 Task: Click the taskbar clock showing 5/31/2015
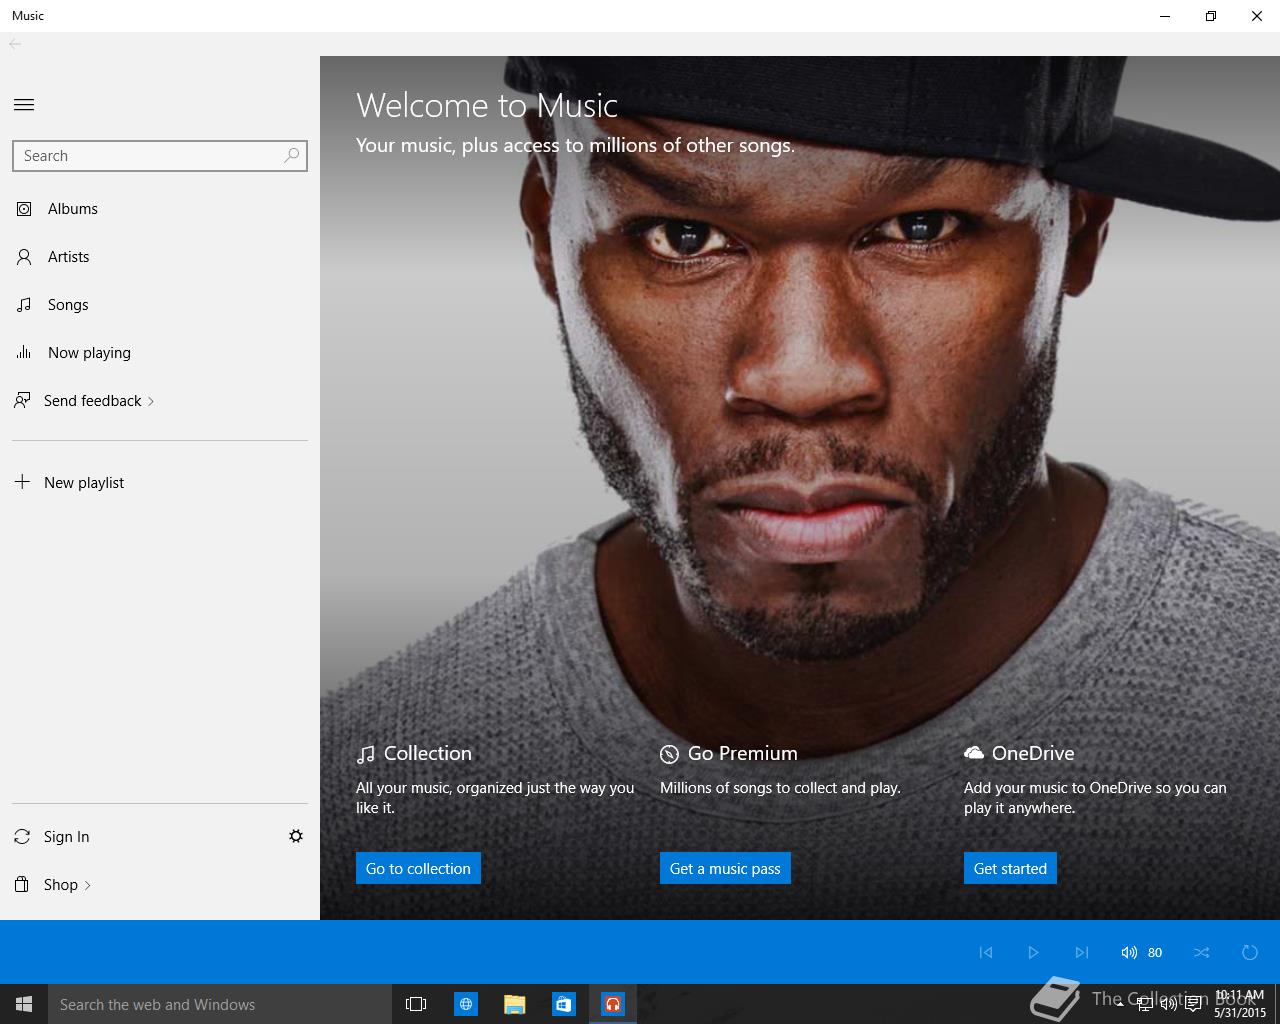pyautogui.click(x=1240, y=1004)
